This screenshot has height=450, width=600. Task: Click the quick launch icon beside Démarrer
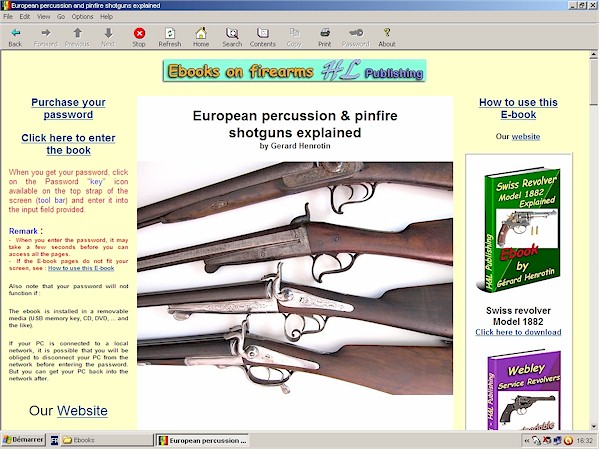pos(54,440)
